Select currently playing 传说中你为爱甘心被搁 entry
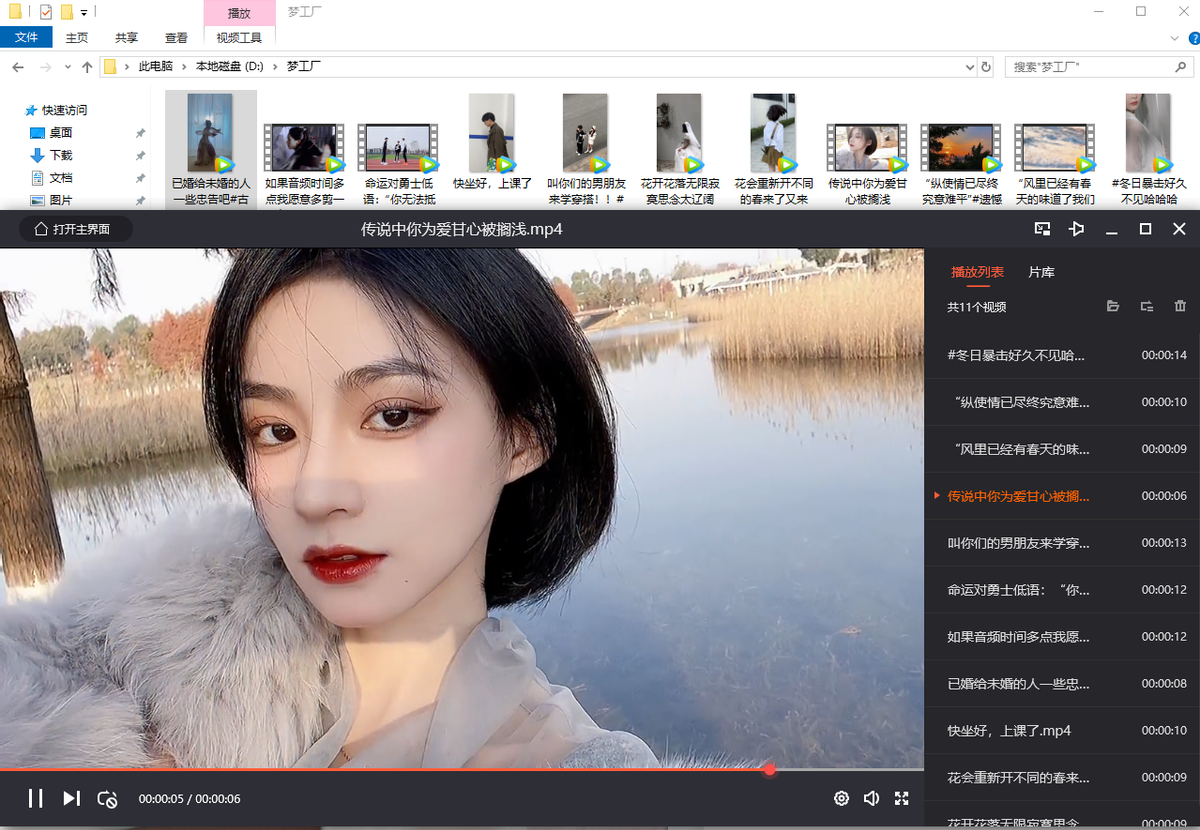Image resolution: width=1200 pixels, height=830 pixels. pos(1062,496)
